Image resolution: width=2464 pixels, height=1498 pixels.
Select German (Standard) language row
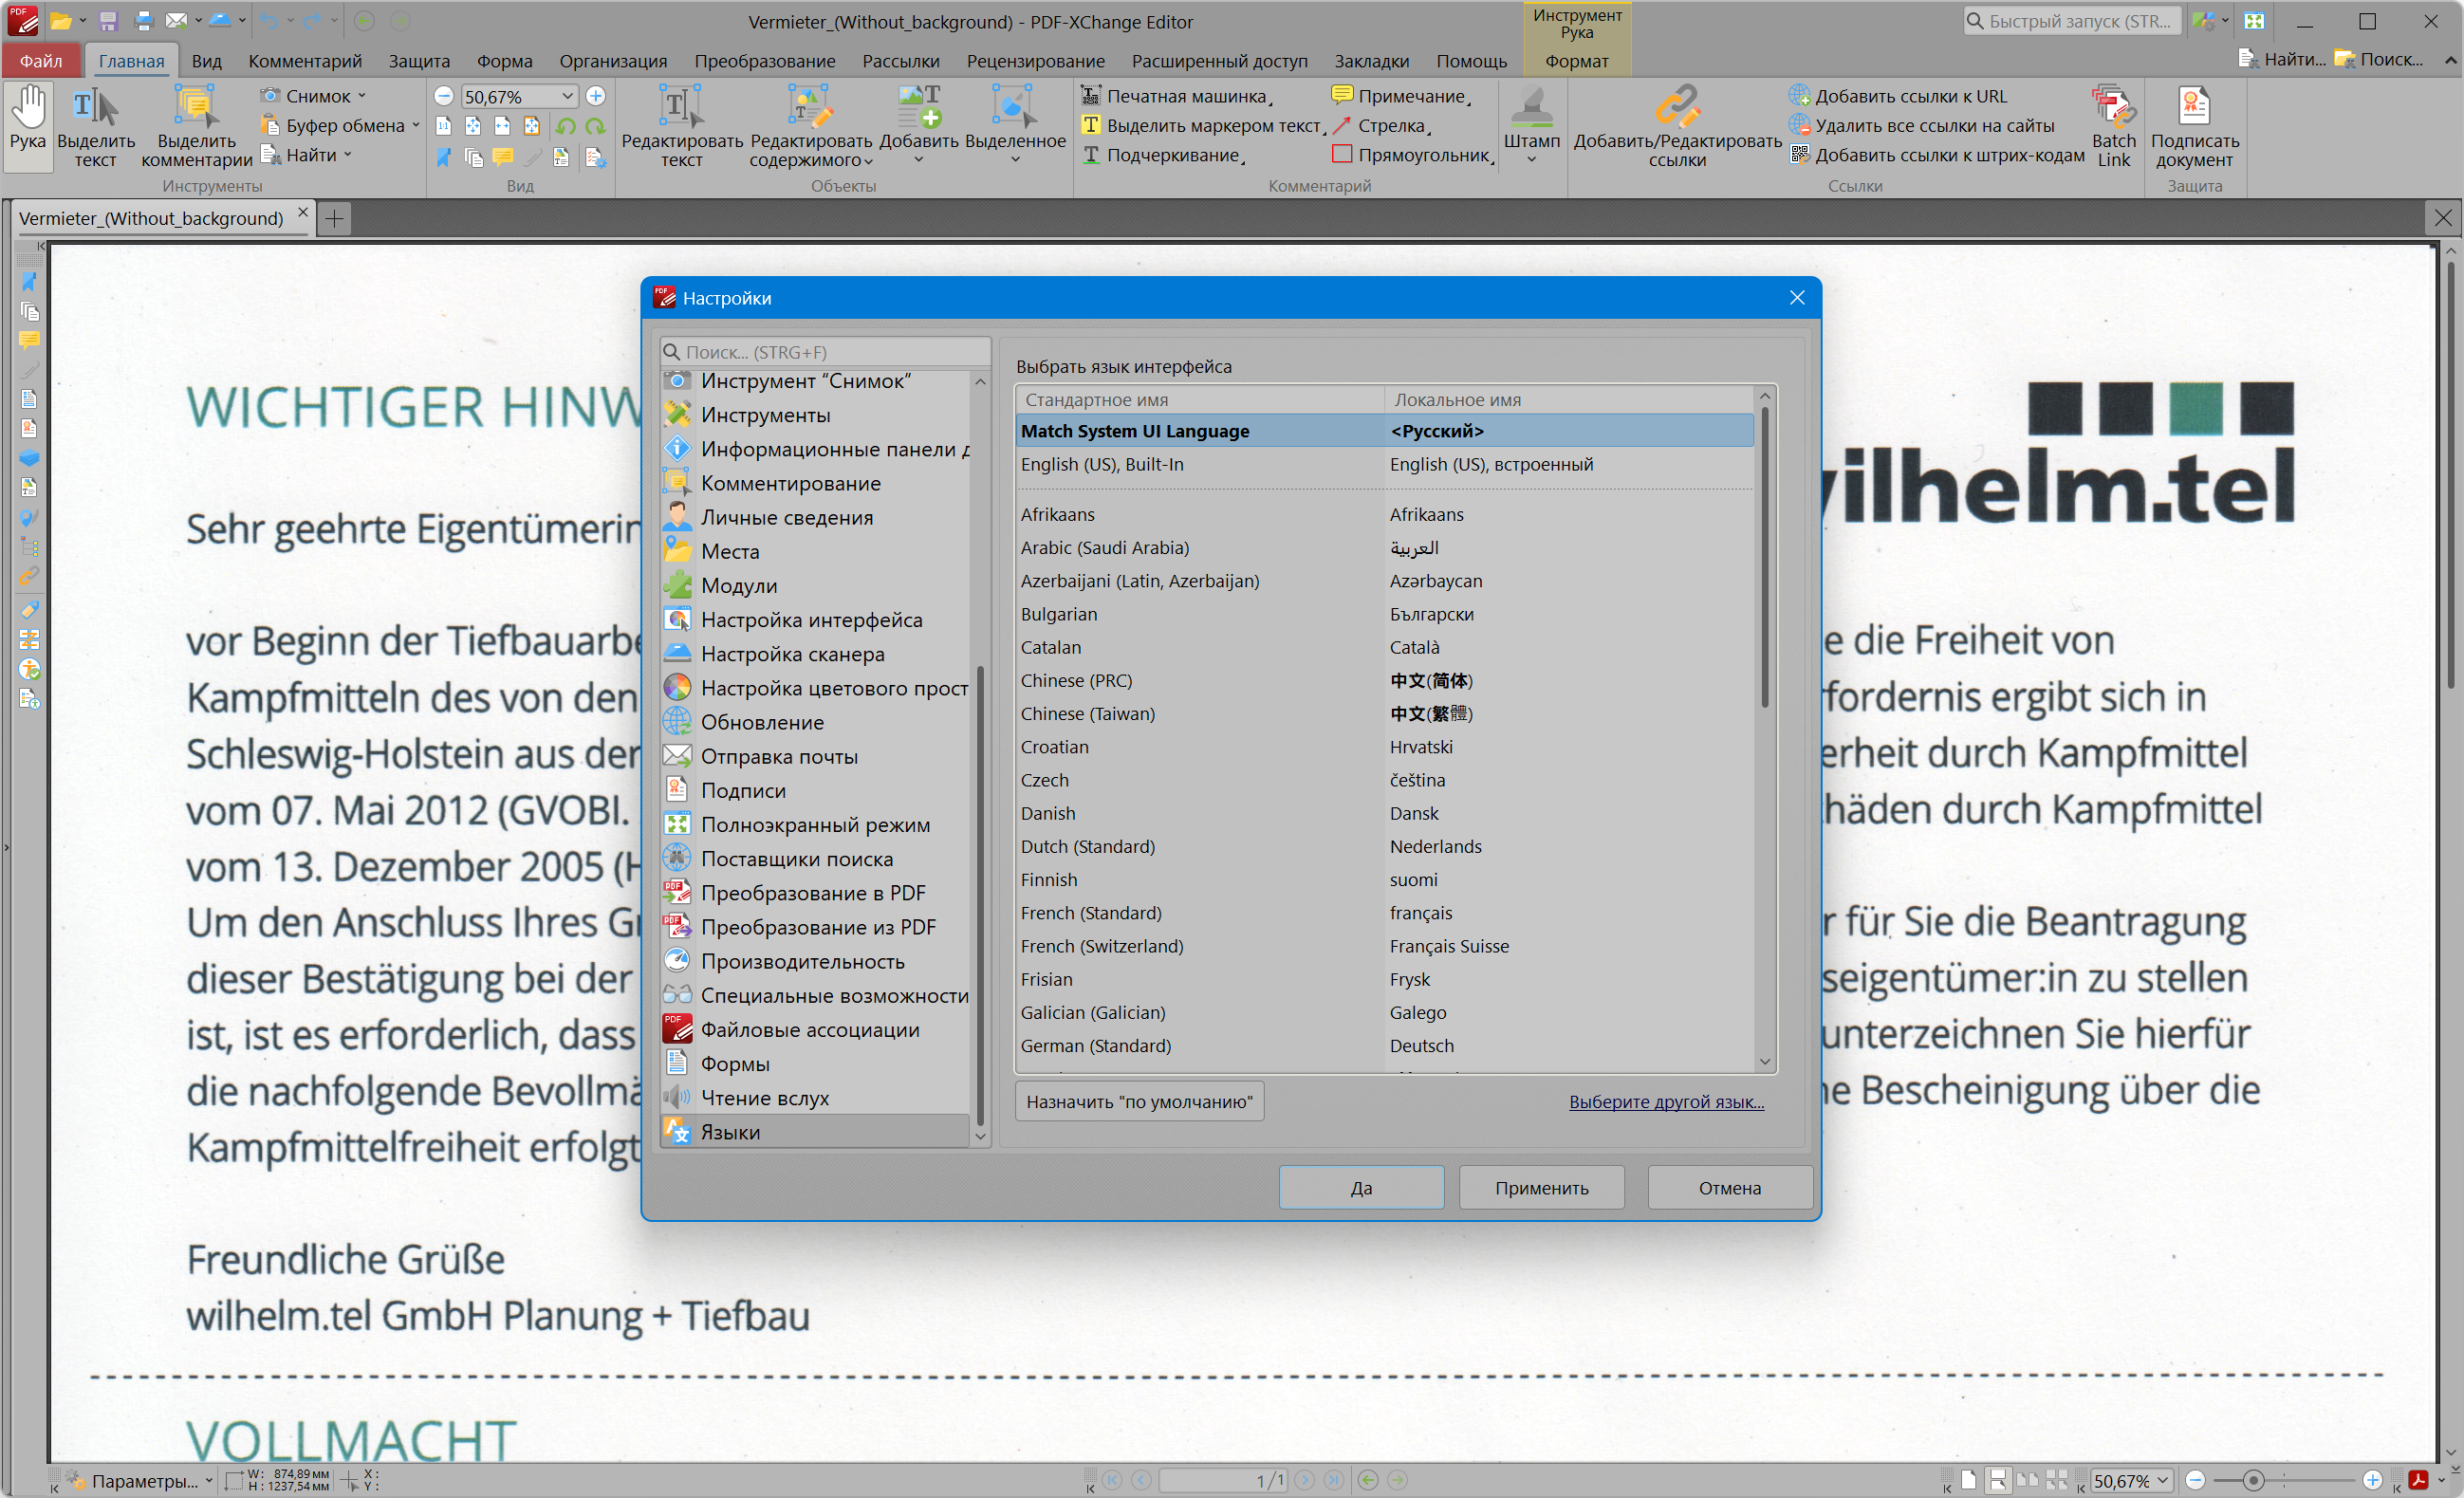[x=1095, y=1046]
